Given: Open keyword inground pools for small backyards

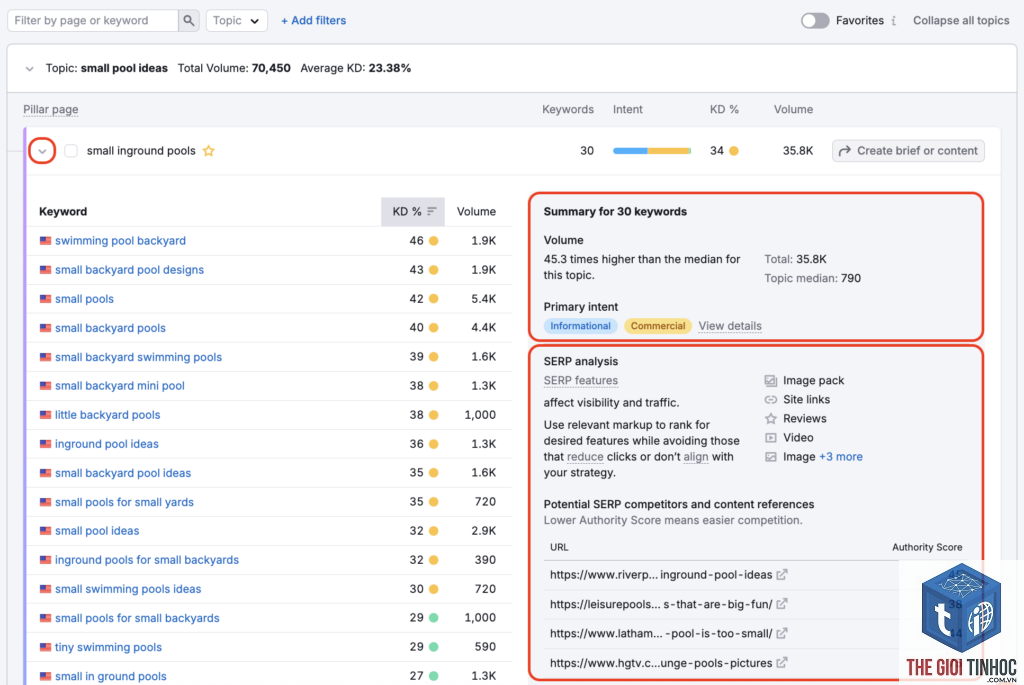Looking at the screenshot, I should pyautogui.click(x=147, y=560).
